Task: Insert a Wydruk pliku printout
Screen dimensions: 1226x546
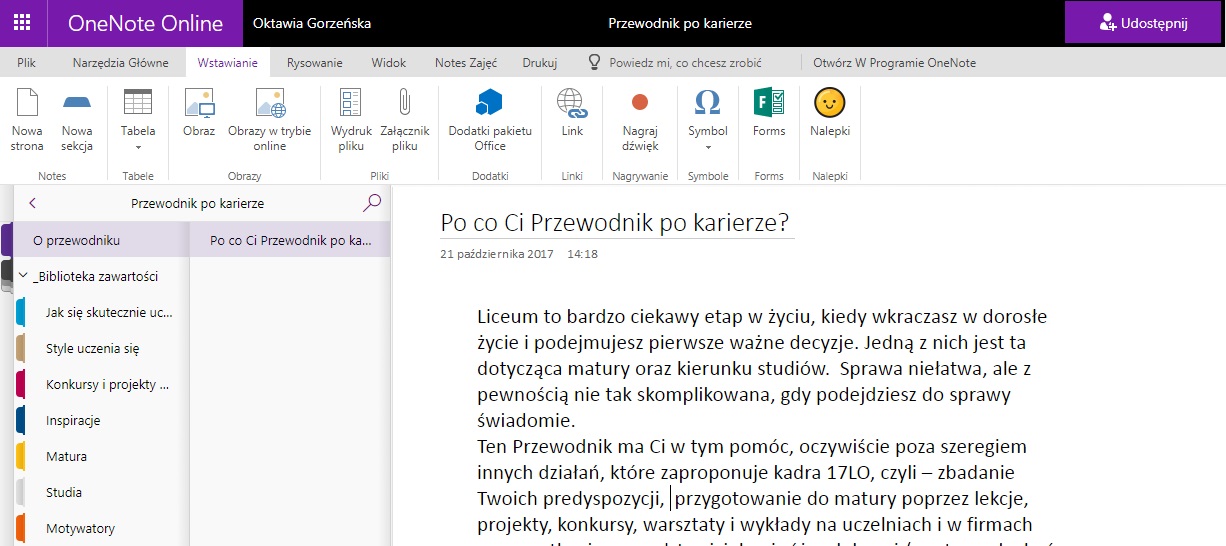Action: click(x=351, y=119)
